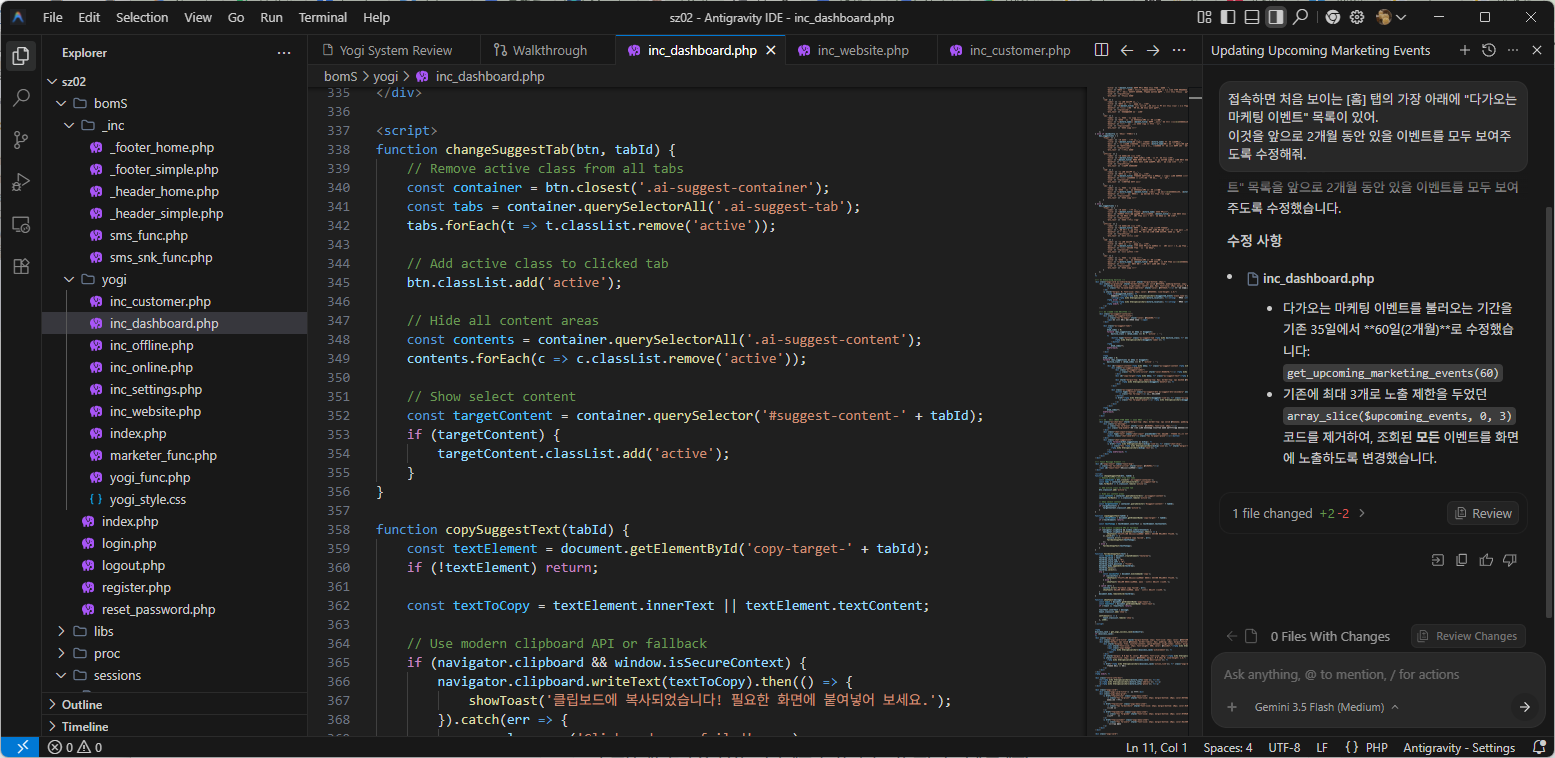
Task: Switch to inc_customer.php tab
Action: click(x=1012, y=50)
